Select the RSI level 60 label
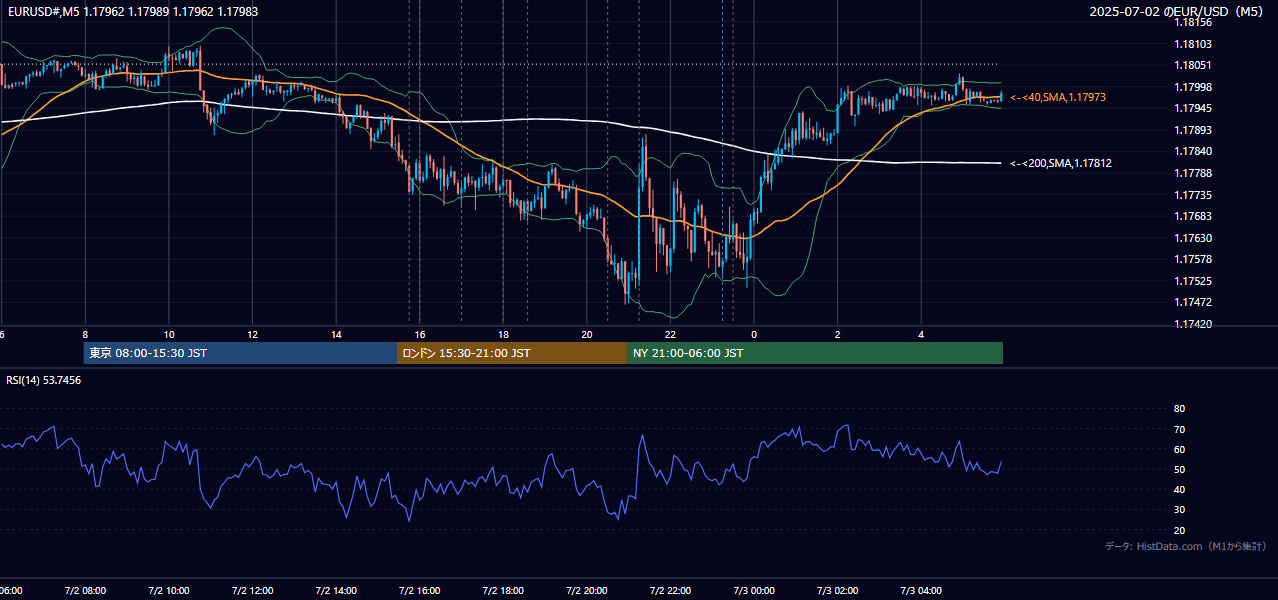The height and width of the screenshot is (600, 1278). point(1180,449)
